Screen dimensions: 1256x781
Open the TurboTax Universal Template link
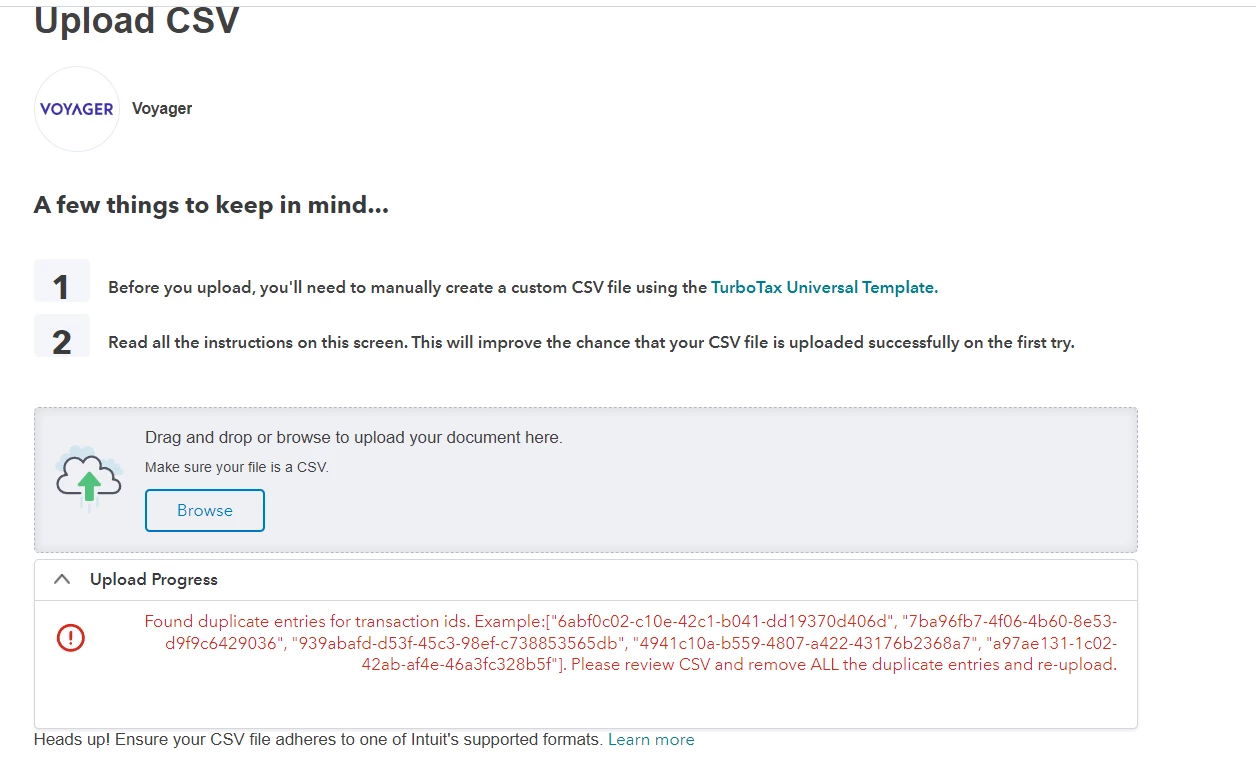tap(824, 287)
